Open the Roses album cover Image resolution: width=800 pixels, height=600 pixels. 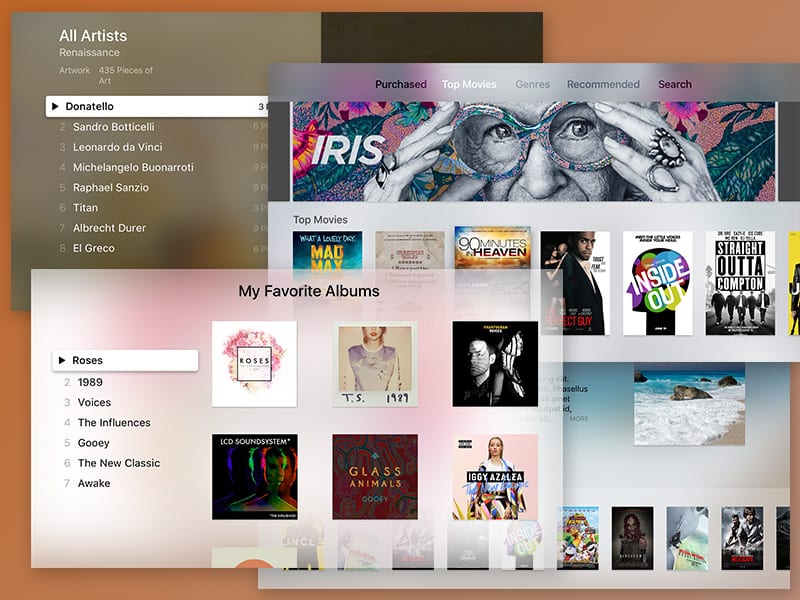point(255,364)
